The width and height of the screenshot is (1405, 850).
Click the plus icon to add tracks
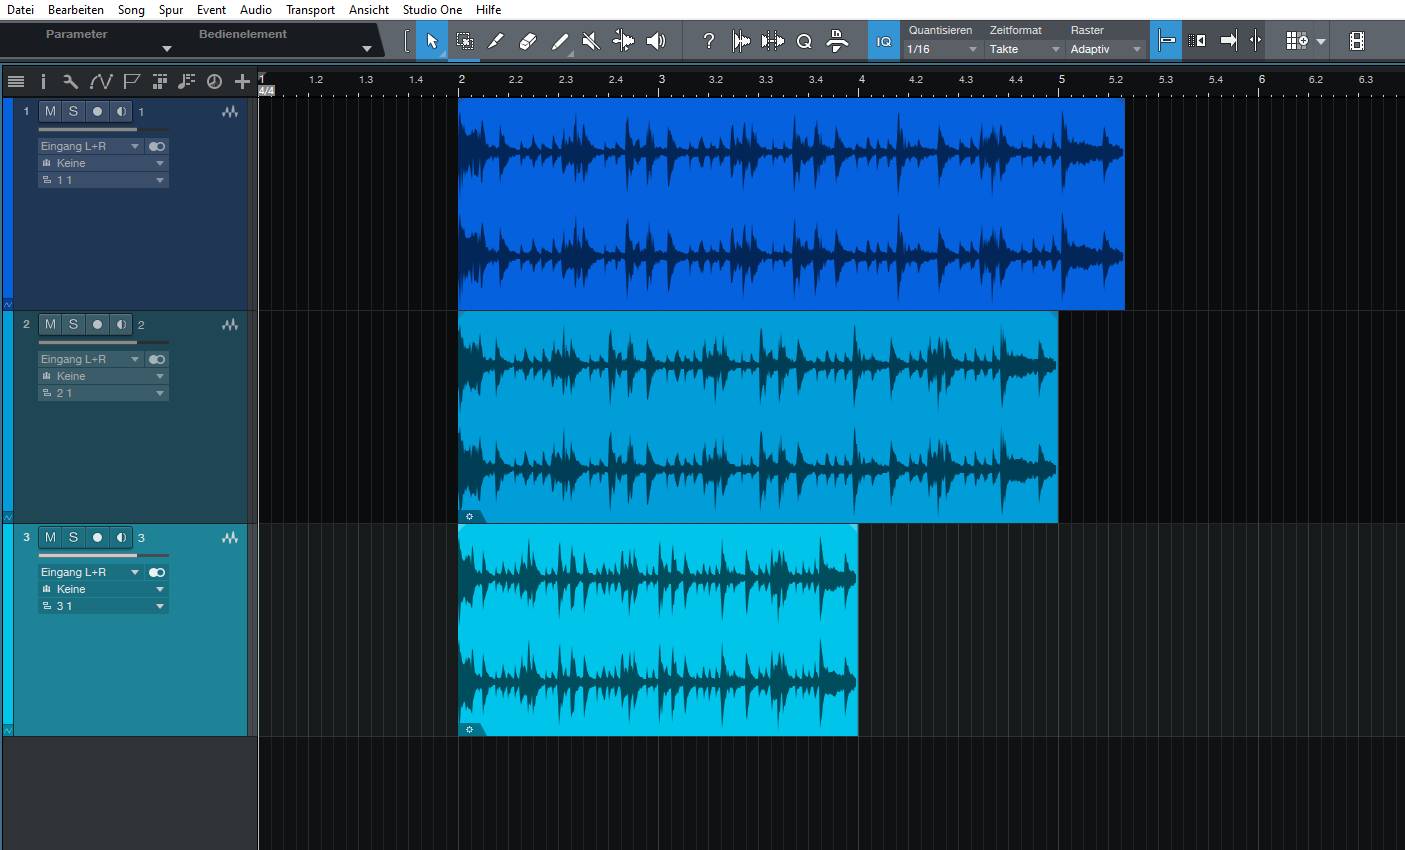click(x=242, y=82)
